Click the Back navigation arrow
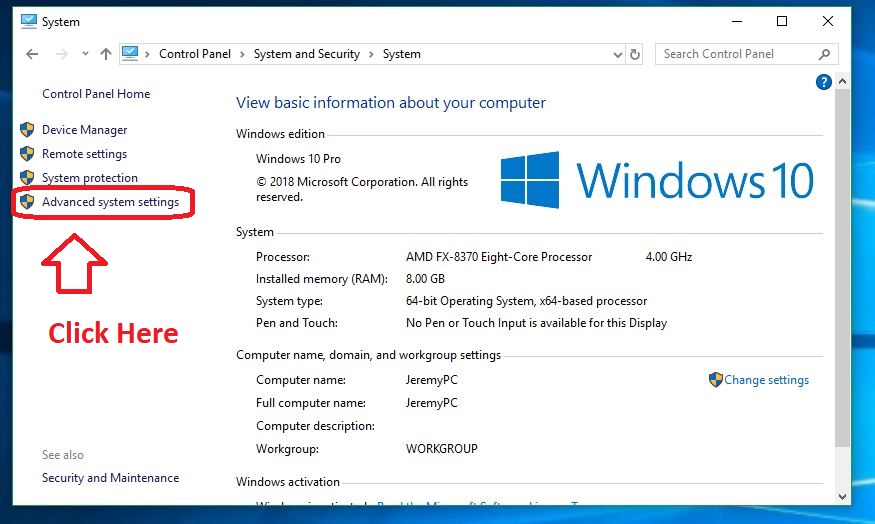Screen dimensions: 875x524 click(32, 54)
